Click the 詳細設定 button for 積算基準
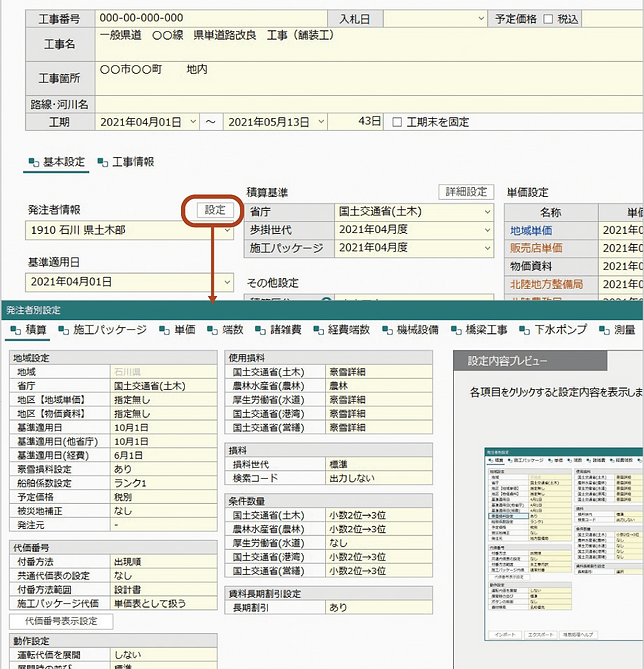Image resolution: width=644 pixels, height=669 pixels. coord(466,192)
